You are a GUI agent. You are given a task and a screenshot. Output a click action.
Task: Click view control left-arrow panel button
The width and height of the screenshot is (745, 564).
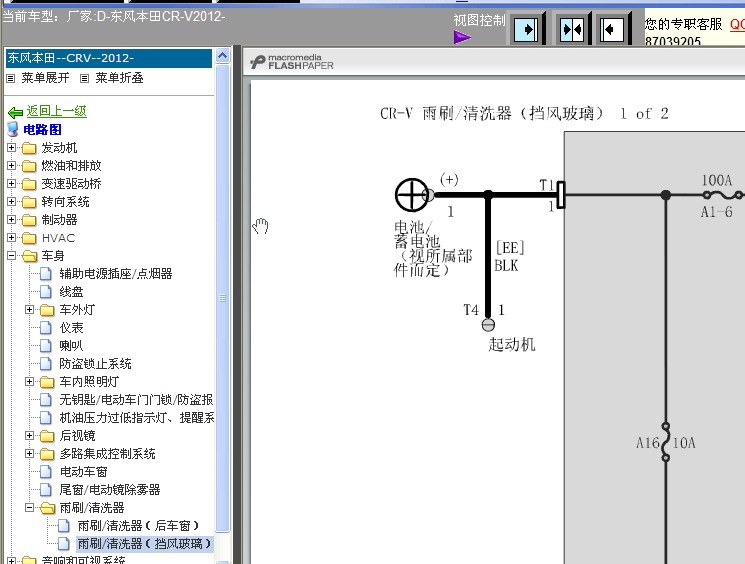(611, 29)
